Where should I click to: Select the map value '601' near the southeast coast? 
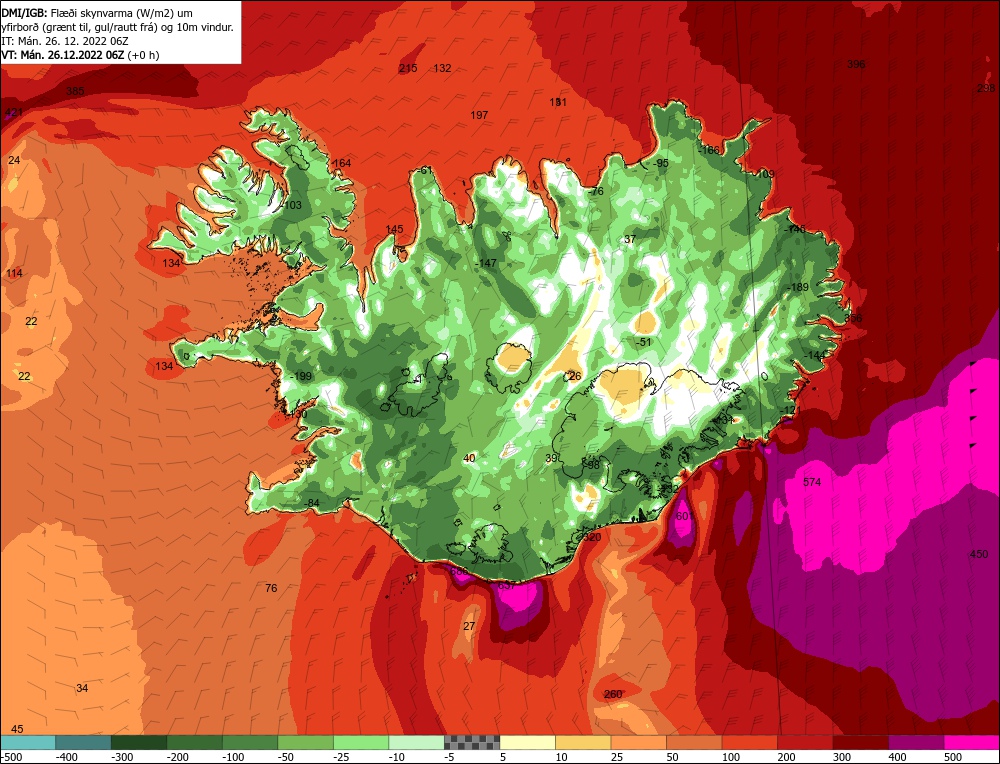684,516
